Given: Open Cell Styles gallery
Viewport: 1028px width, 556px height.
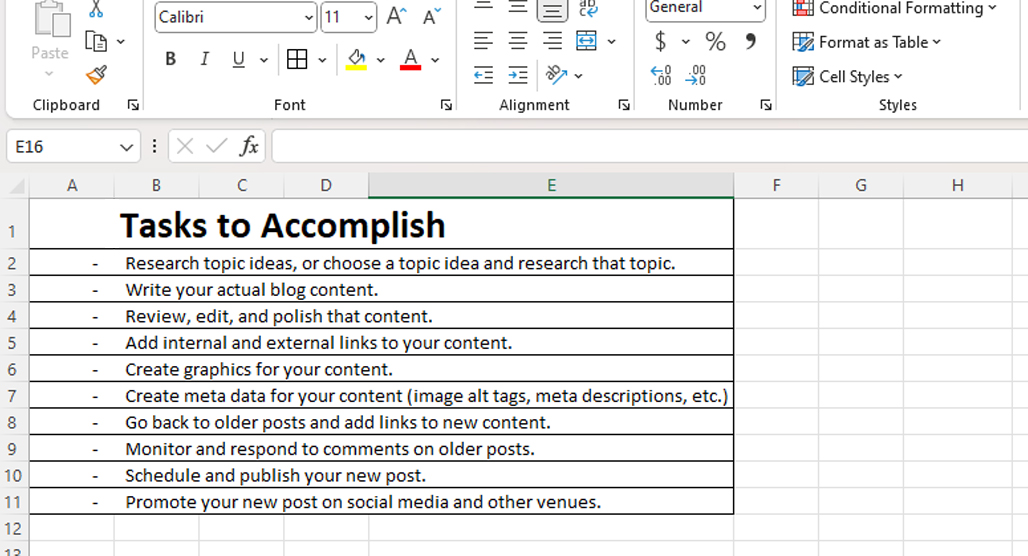Looking at the screenshot, I should coord(847,77).
